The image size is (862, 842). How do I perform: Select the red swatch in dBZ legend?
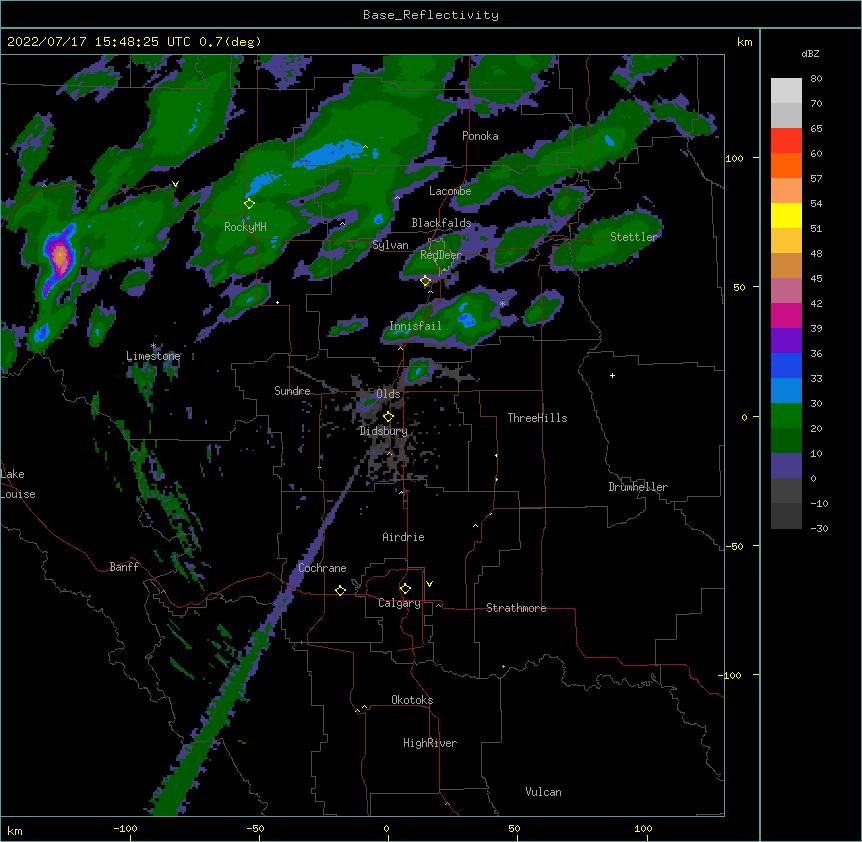(x=786, y=141)
